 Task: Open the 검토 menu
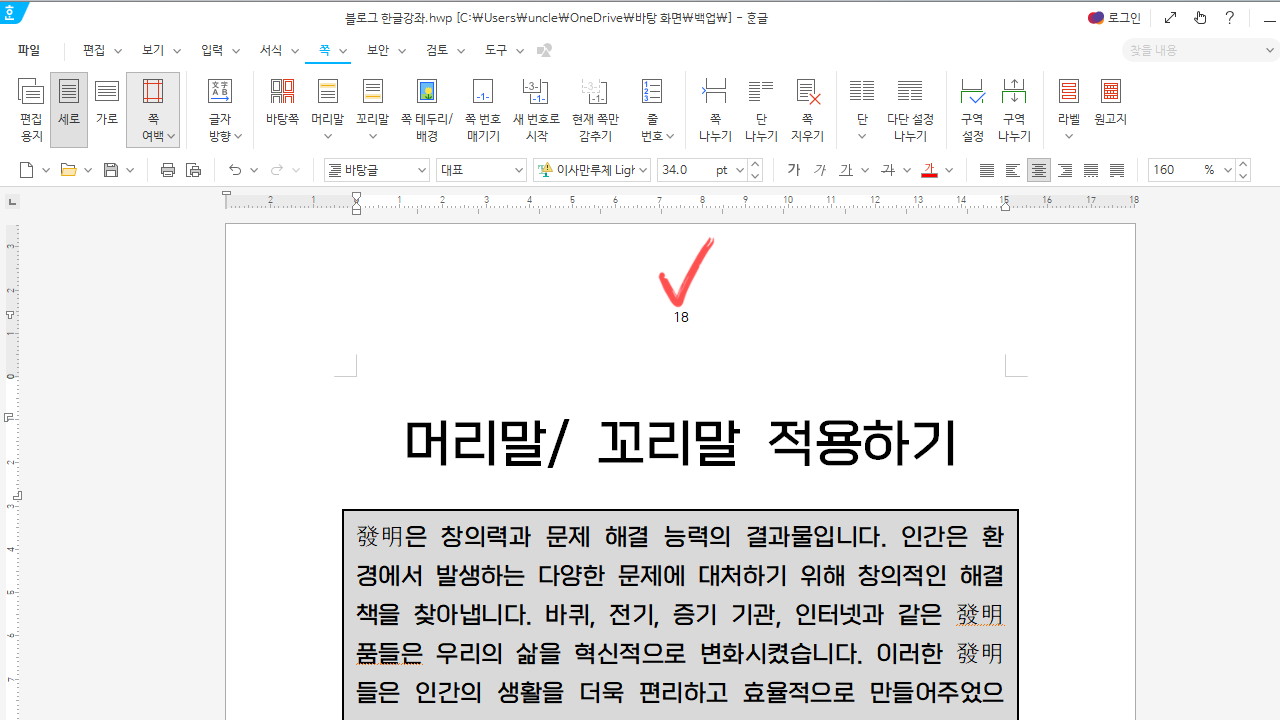(437, 50)
